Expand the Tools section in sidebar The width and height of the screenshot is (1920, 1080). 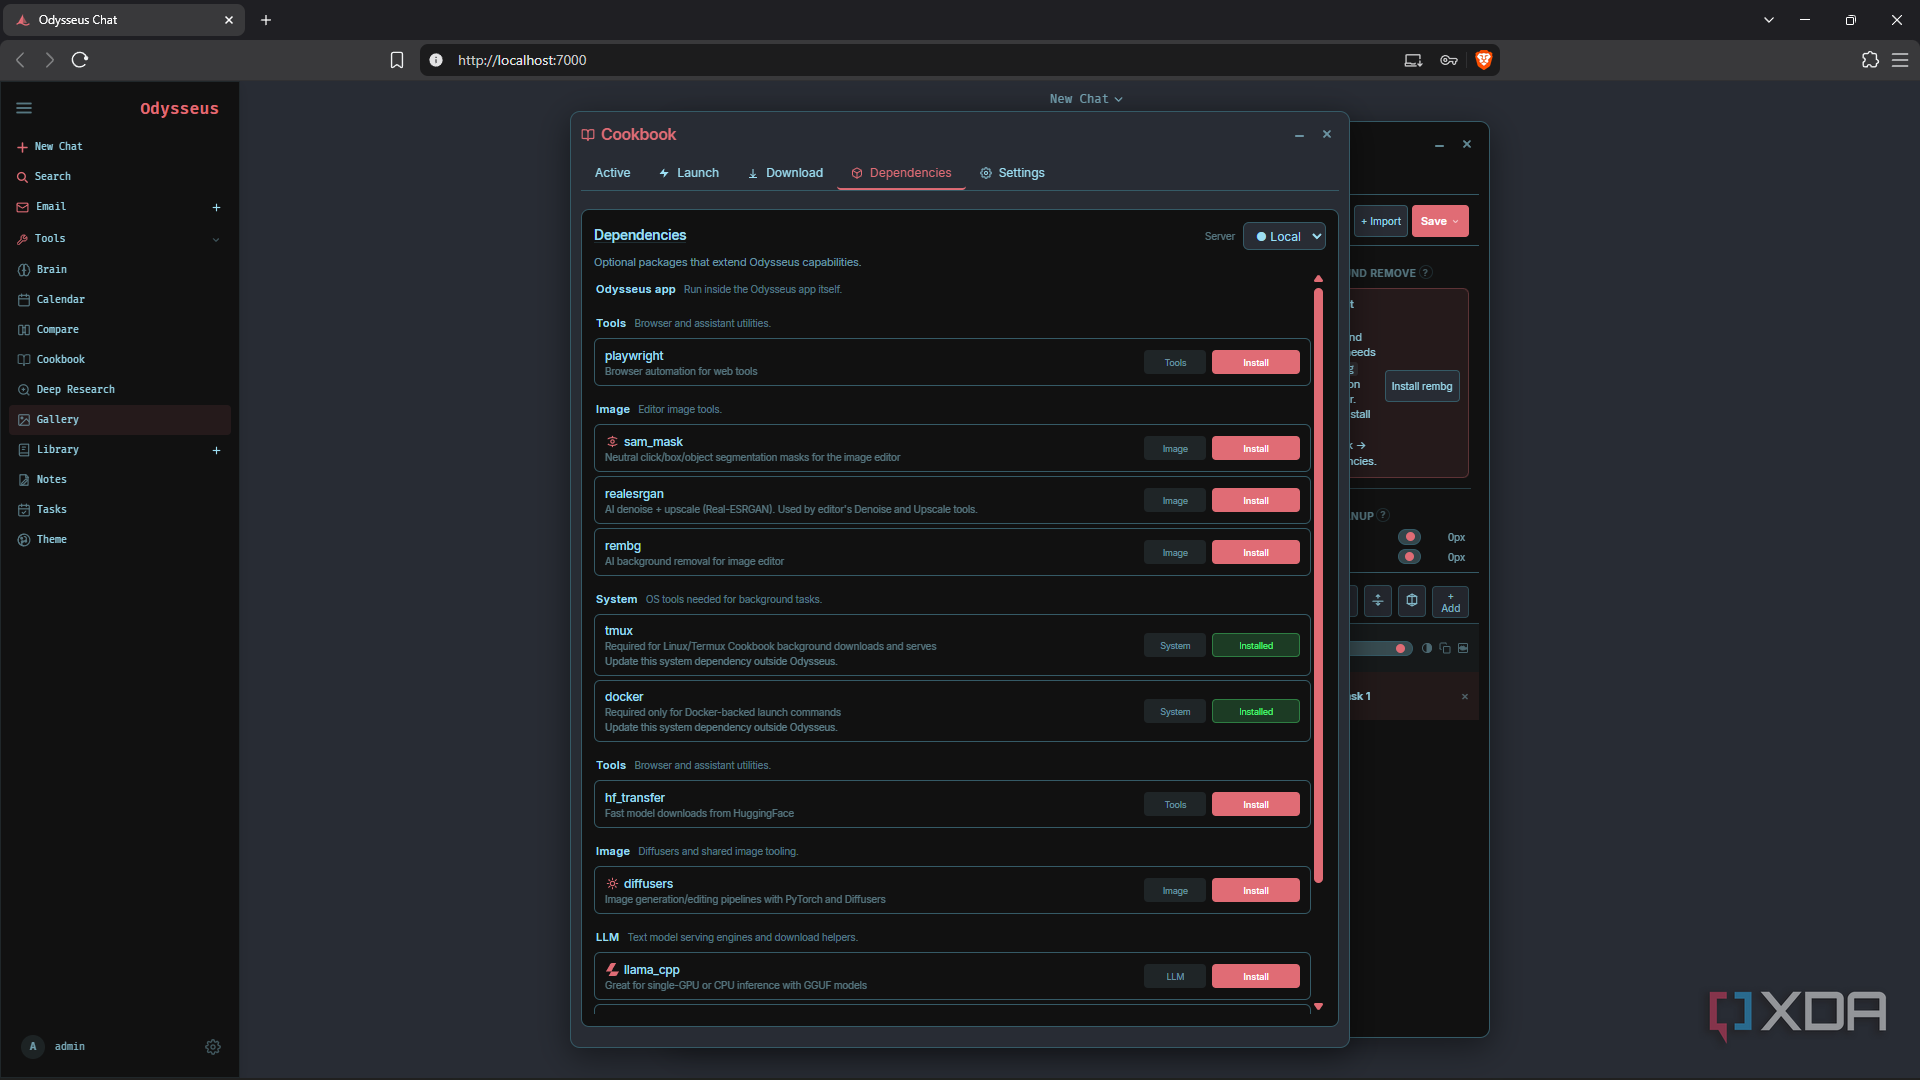(x=119, y=239)
